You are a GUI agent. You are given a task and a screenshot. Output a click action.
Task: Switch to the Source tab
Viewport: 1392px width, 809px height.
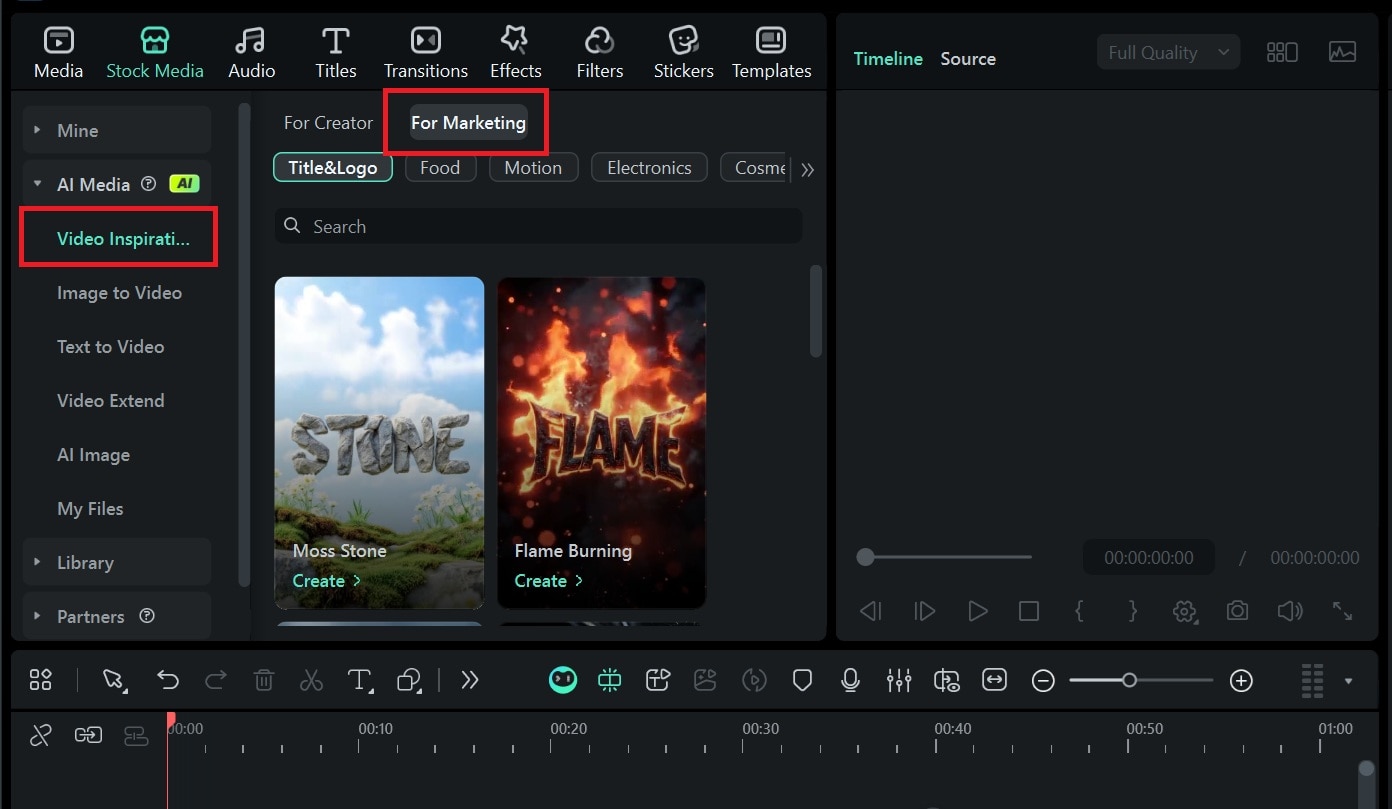coord(967,58)
